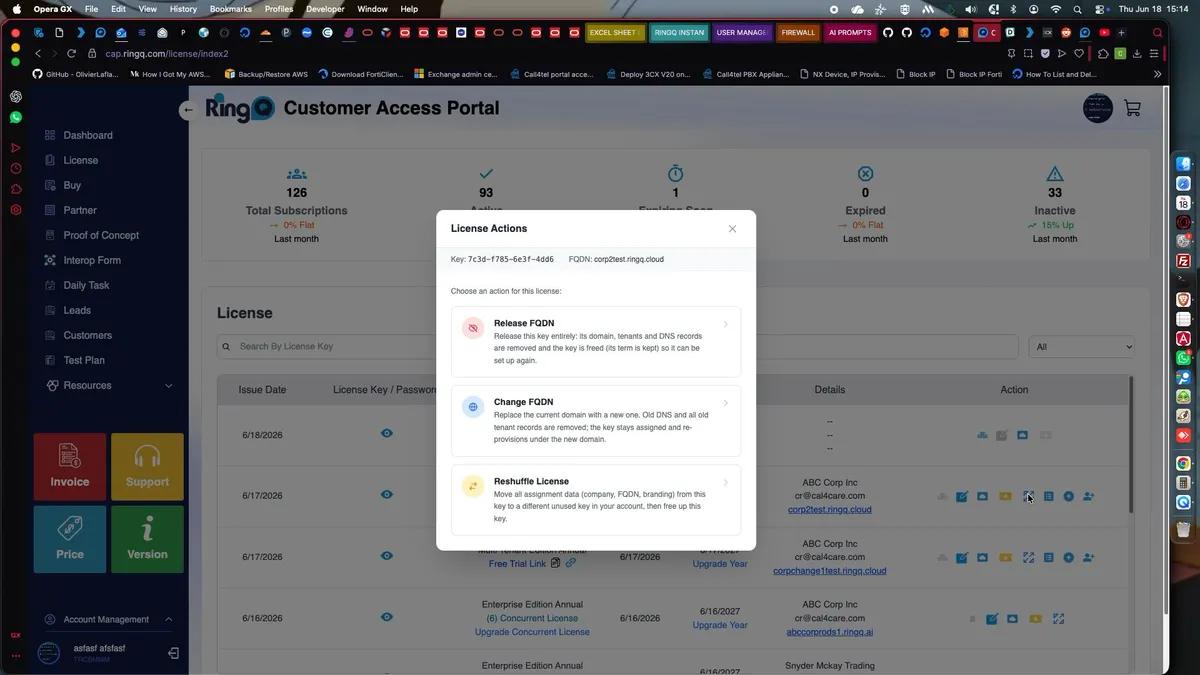The width and height of the screenshot is (1200, 675).
Task: Expand the Resources sidebar section
Action: coord(108,385)
